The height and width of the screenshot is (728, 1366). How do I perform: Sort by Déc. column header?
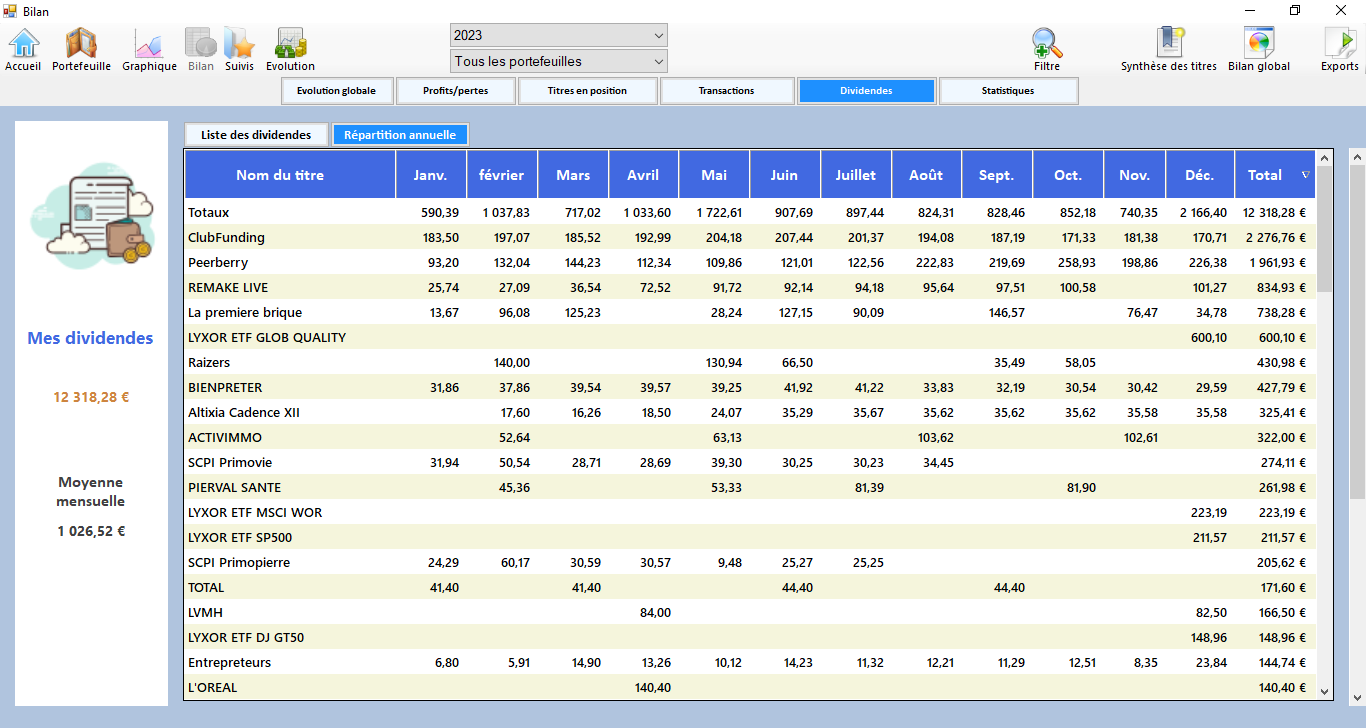[x=1200, y=175]
